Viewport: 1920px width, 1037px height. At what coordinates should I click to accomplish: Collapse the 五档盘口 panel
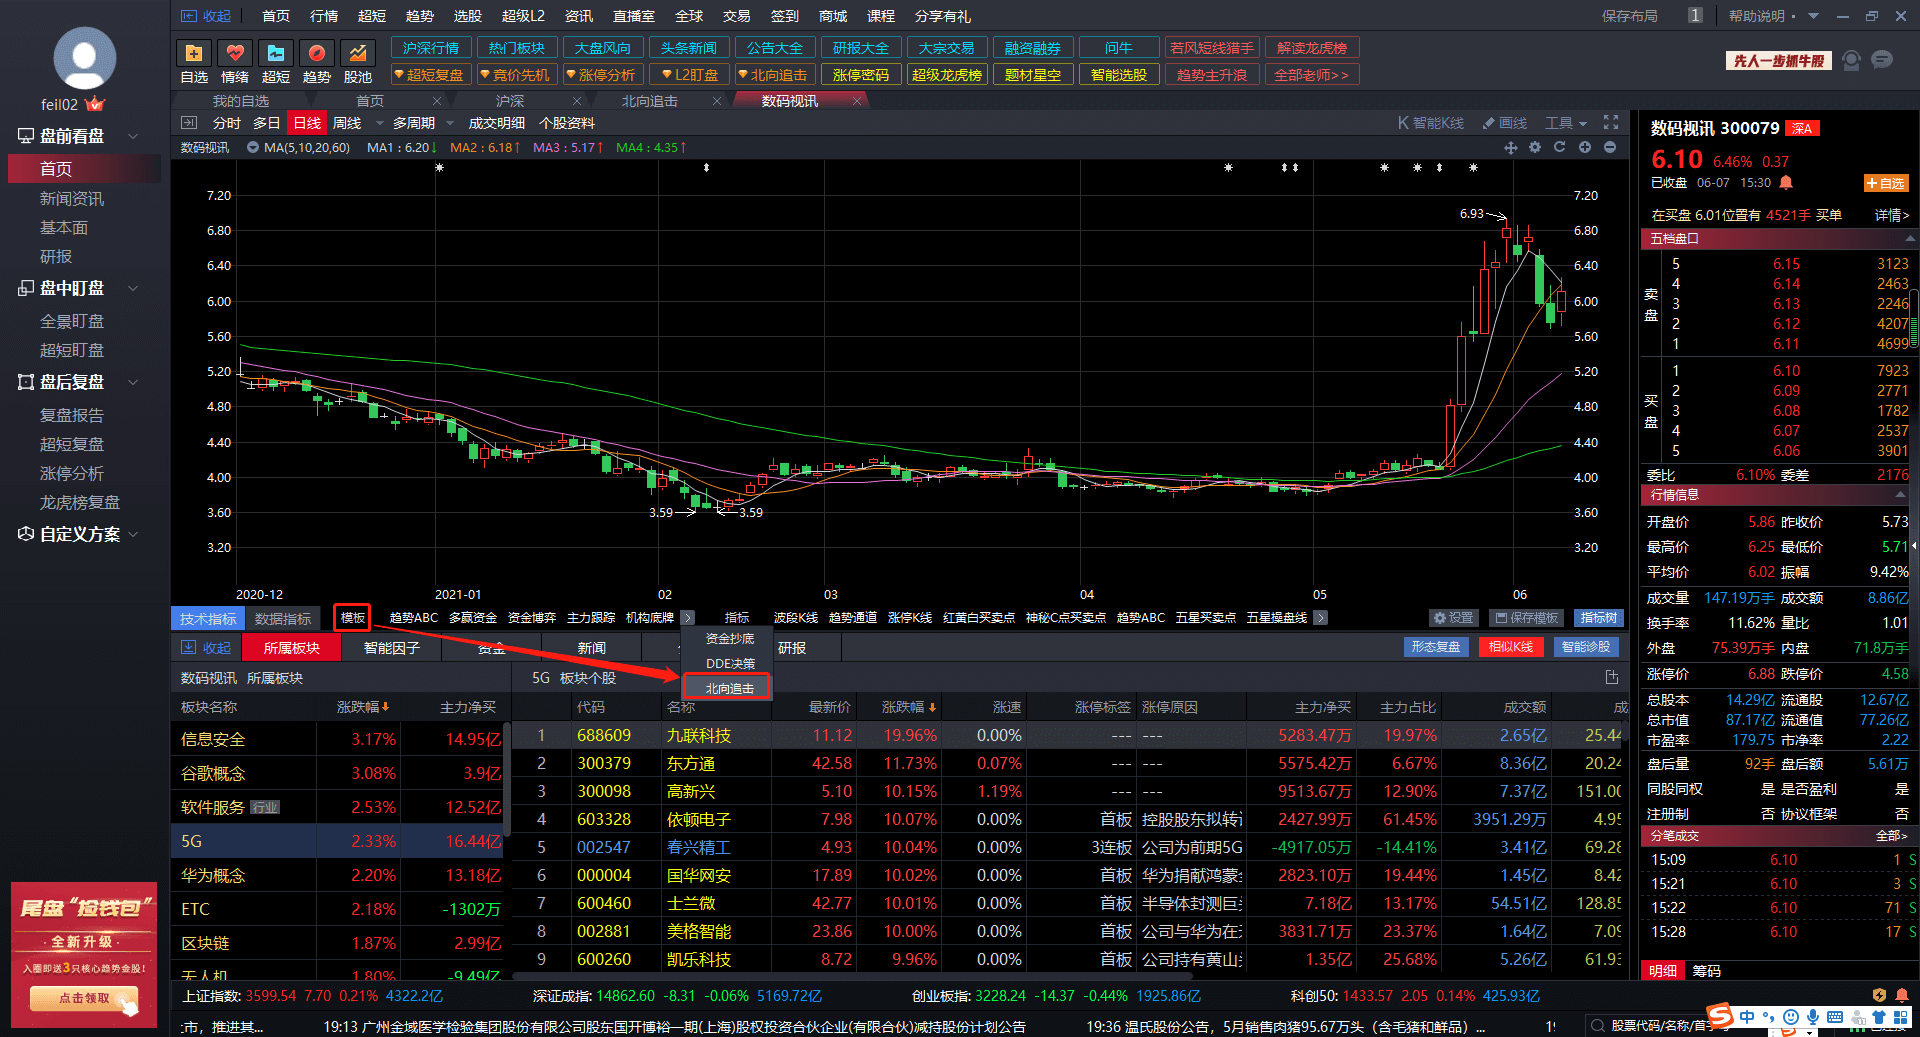click(1909, 238)
